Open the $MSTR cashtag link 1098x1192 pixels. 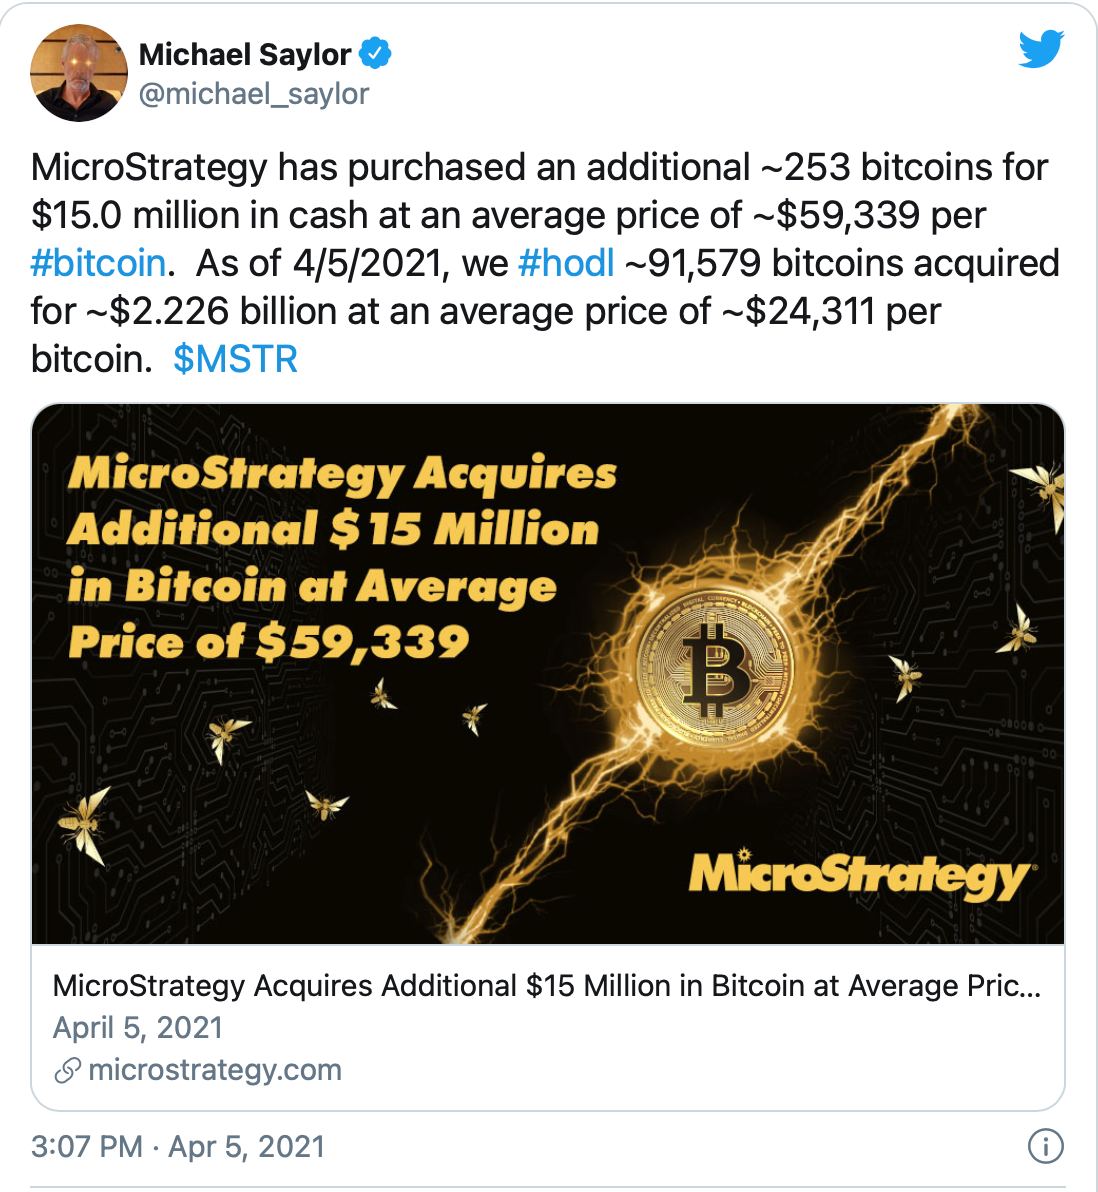pyautogui.click(x=235, y=359)
